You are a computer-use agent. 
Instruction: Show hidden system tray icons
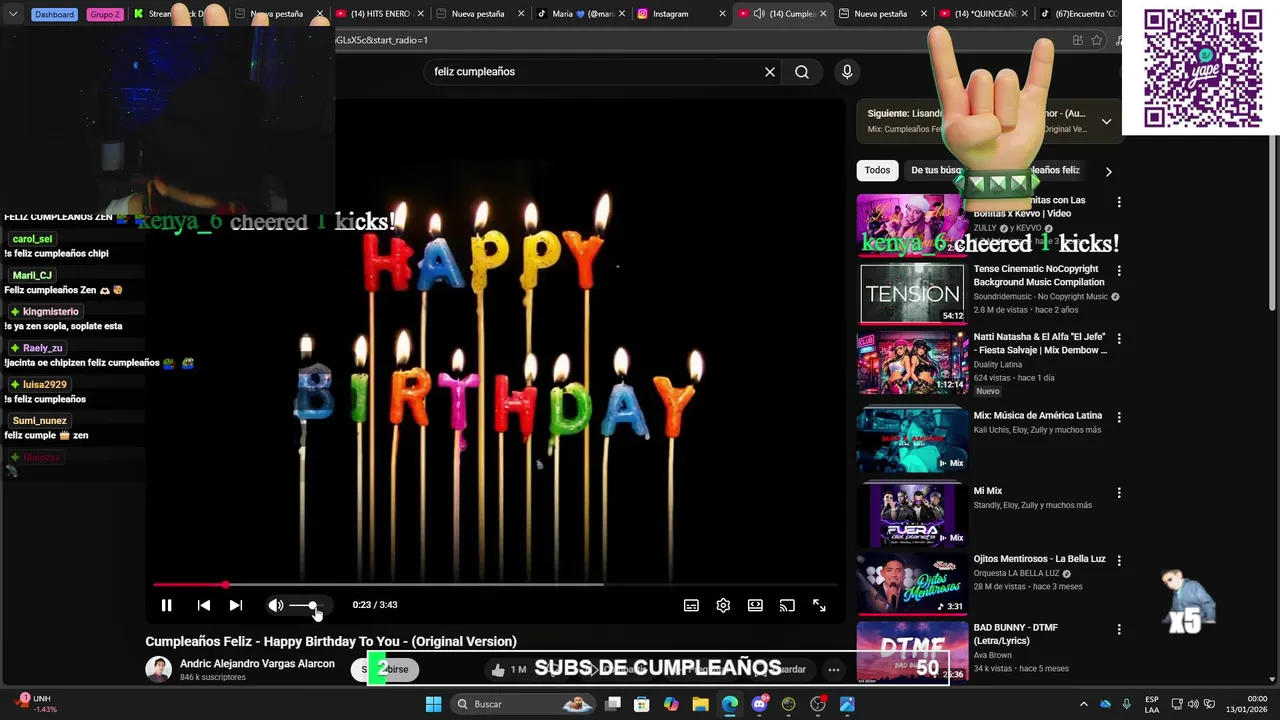(x=1083, y=704)
